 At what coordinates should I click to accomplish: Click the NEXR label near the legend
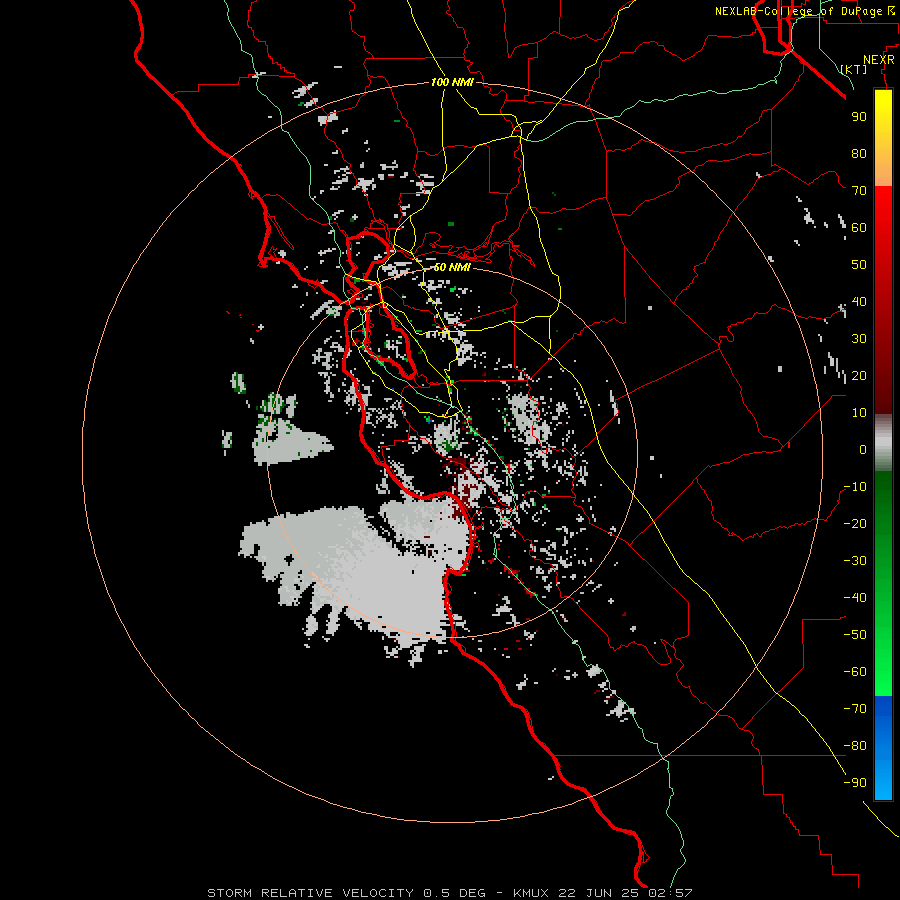point(879,60)
